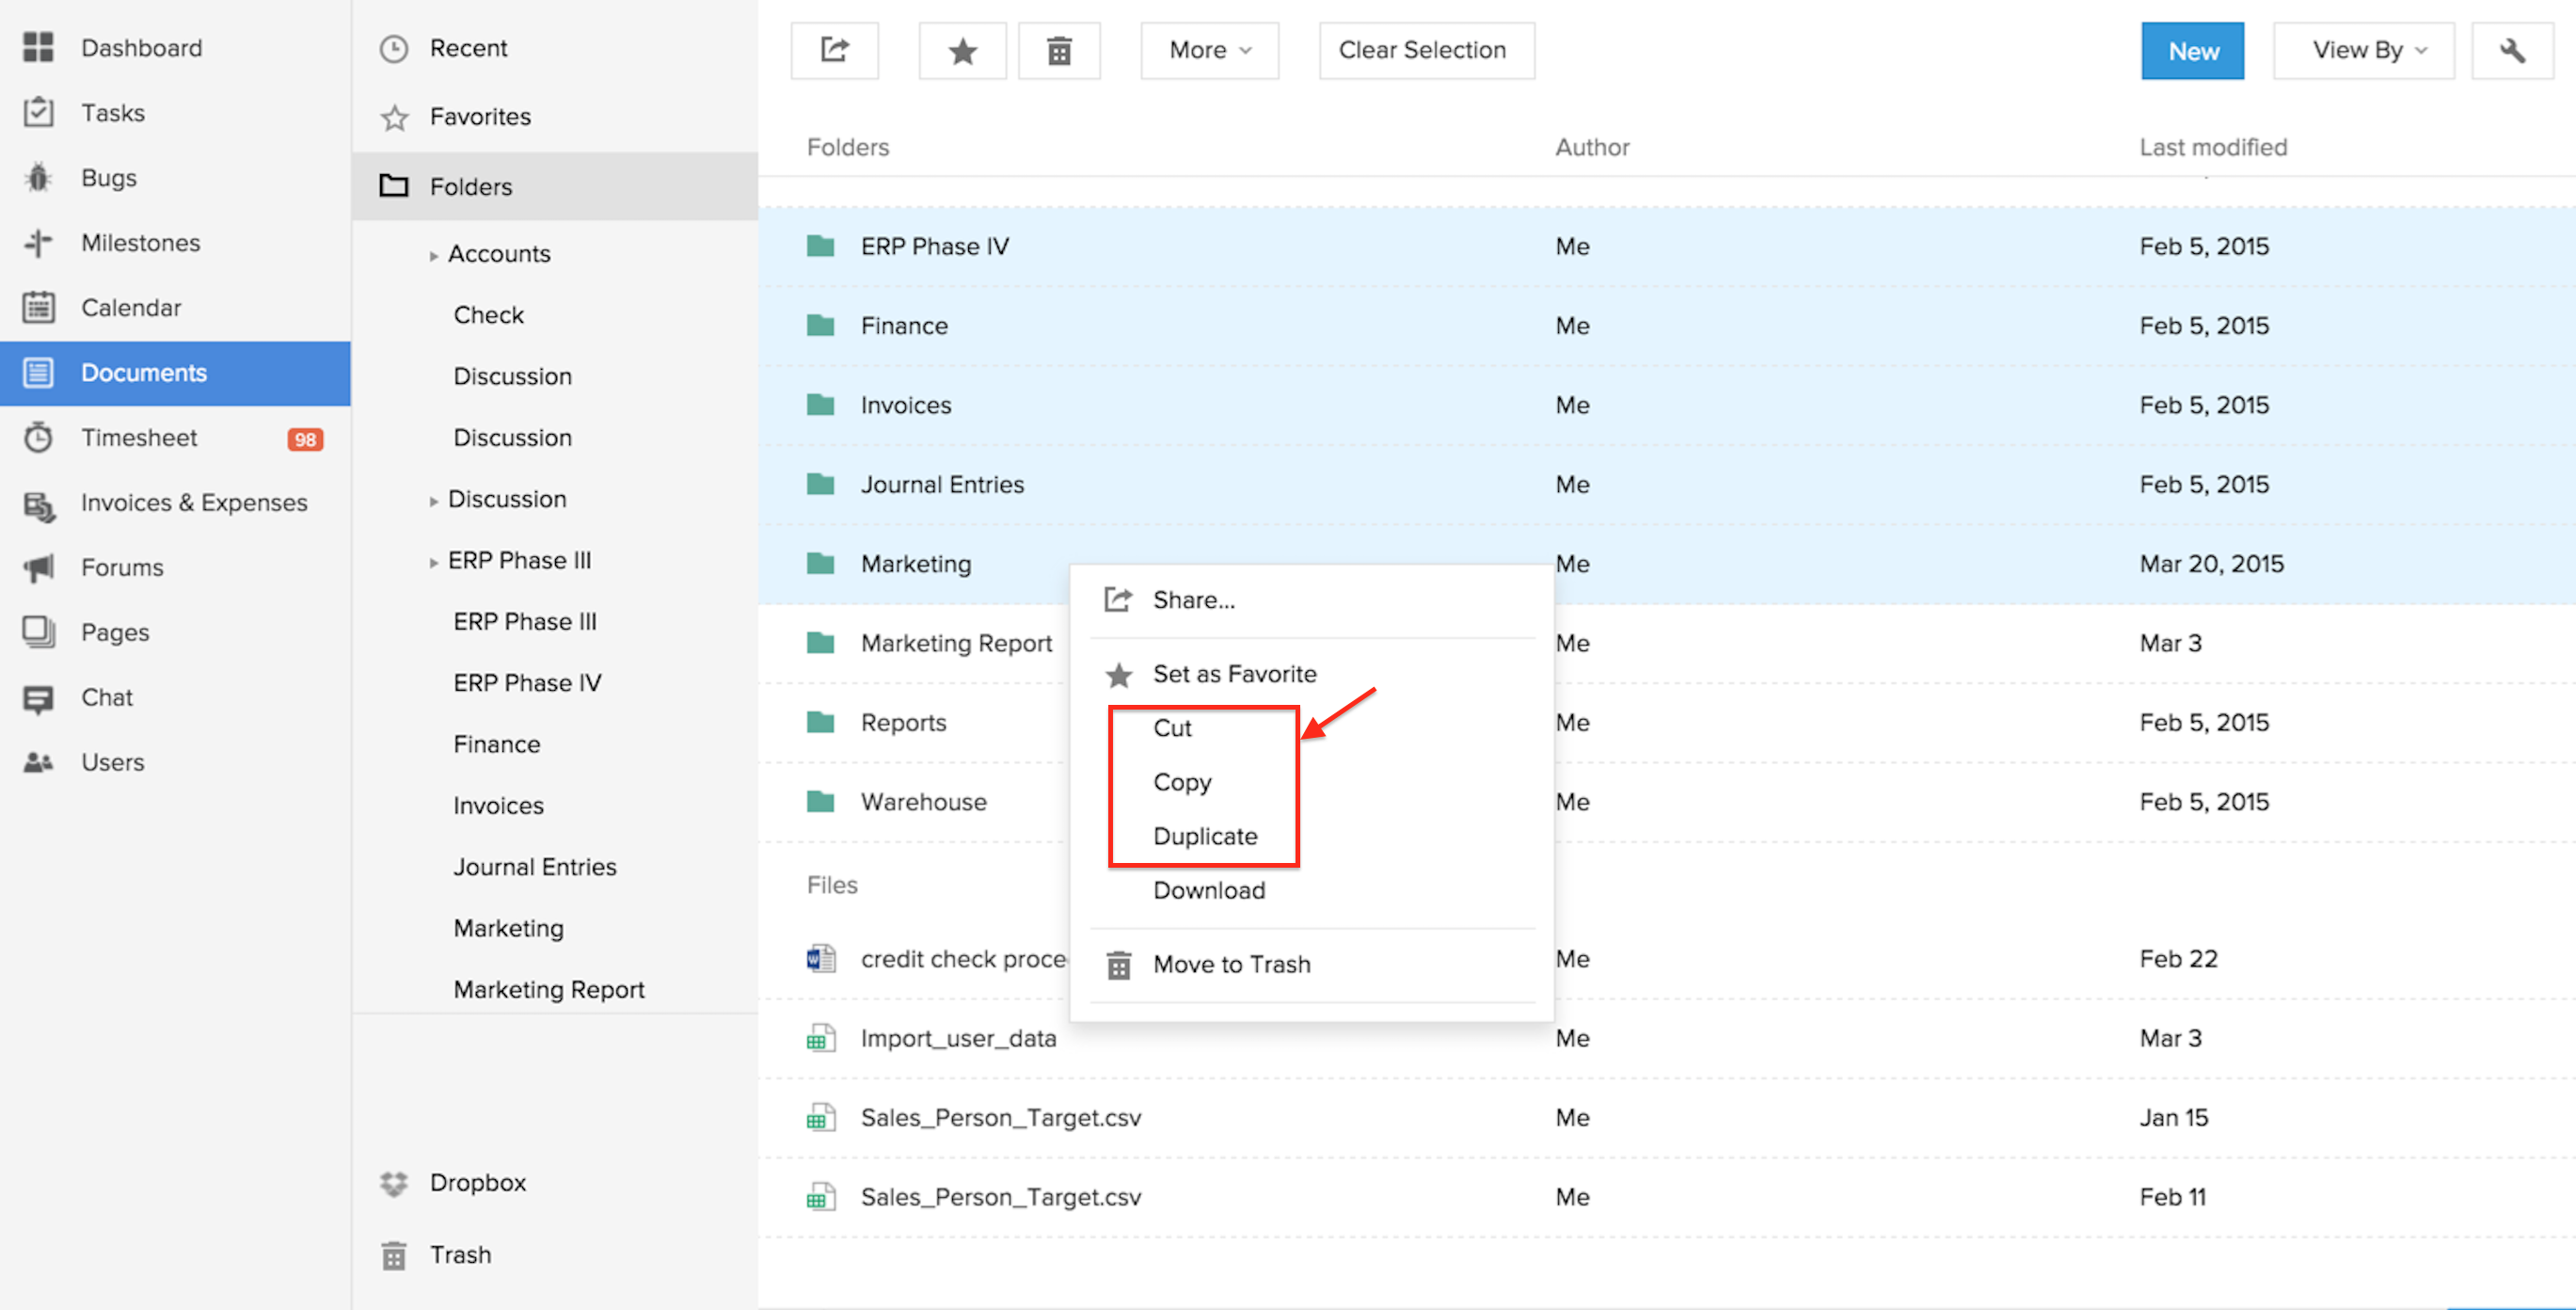Open Milestones in left navigation
The image size is (2576, 1310).
(x=140, y=243)
